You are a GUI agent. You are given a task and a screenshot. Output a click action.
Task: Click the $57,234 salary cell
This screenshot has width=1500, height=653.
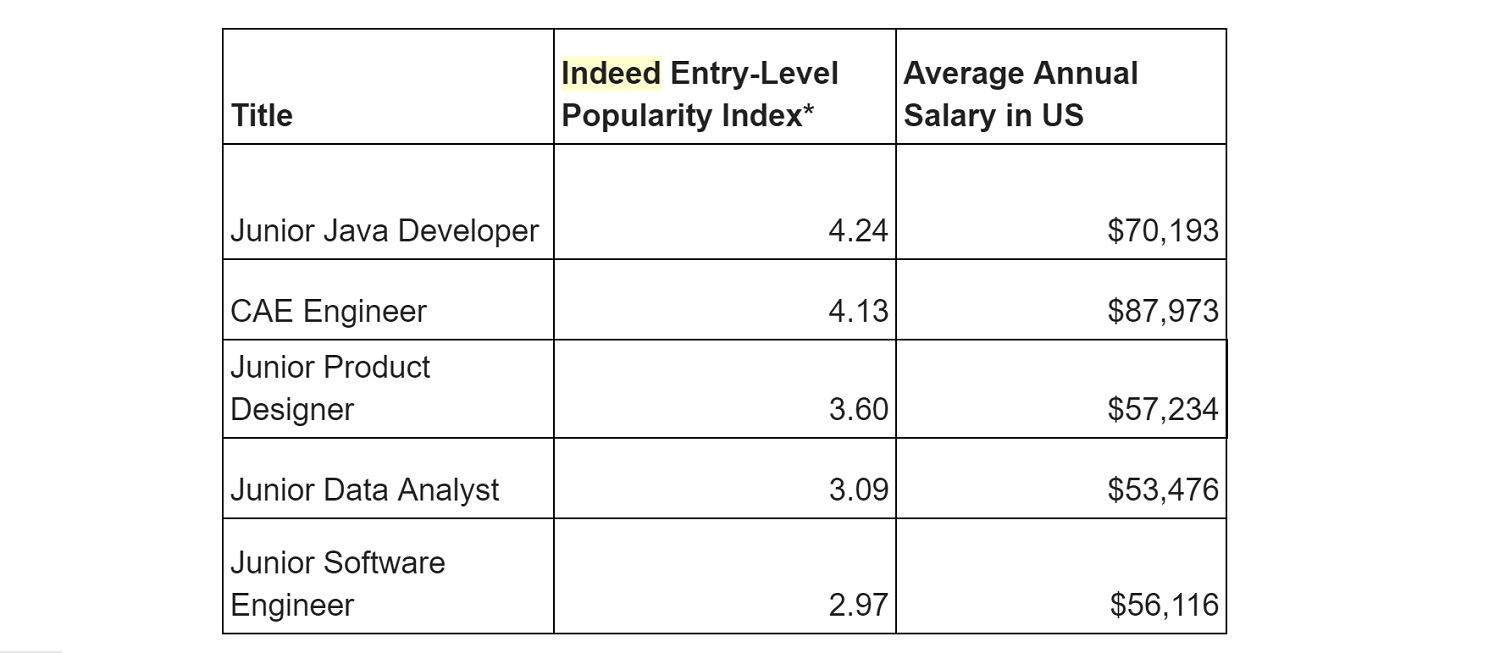coord(1163,410)
